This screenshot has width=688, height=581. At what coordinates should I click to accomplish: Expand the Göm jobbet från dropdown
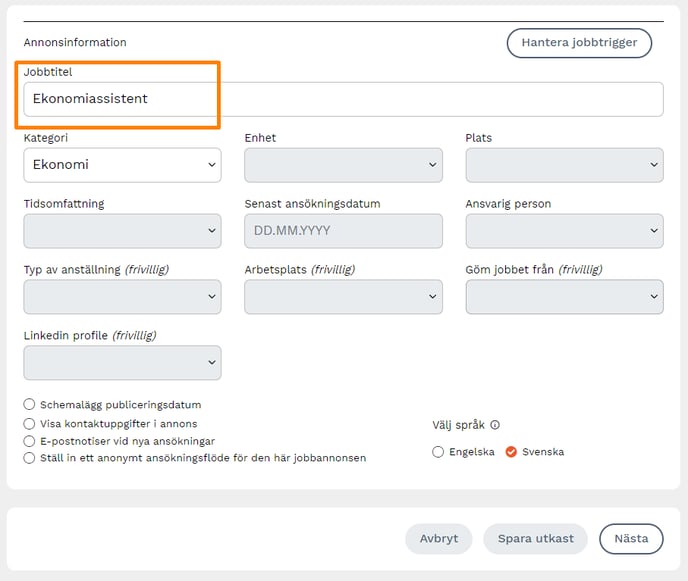click(x=564, y=297)
